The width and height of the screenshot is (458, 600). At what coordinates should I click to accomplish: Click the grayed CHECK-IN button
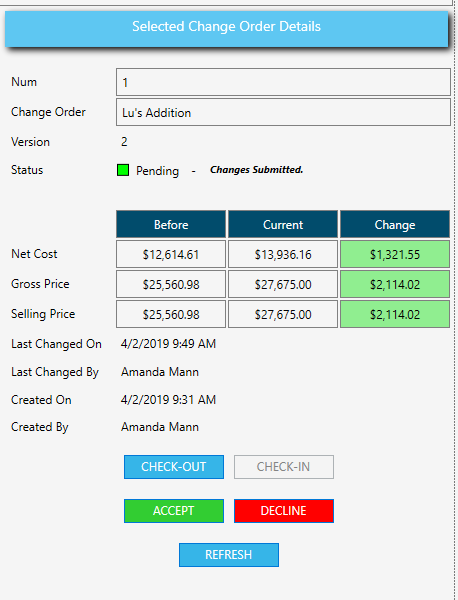[x=284, y=467]
